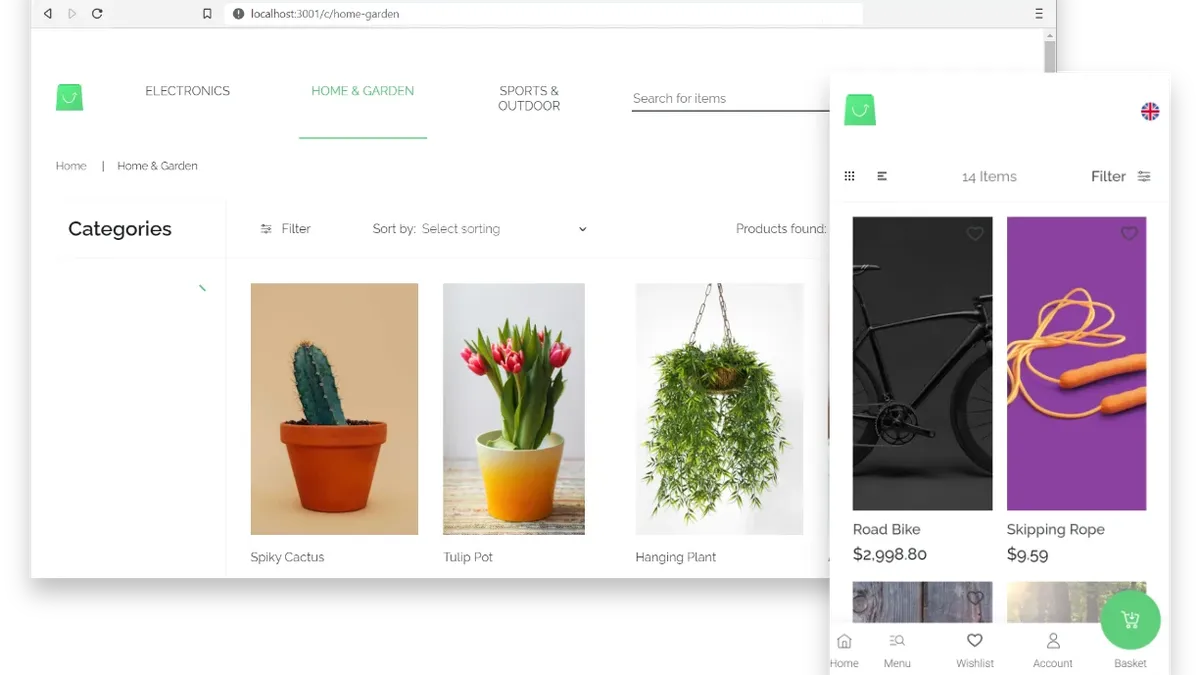Viewport: 1200px width, 675px height.
Task: Go to Sports & Outdoor category
Action: tap(529, 98)
